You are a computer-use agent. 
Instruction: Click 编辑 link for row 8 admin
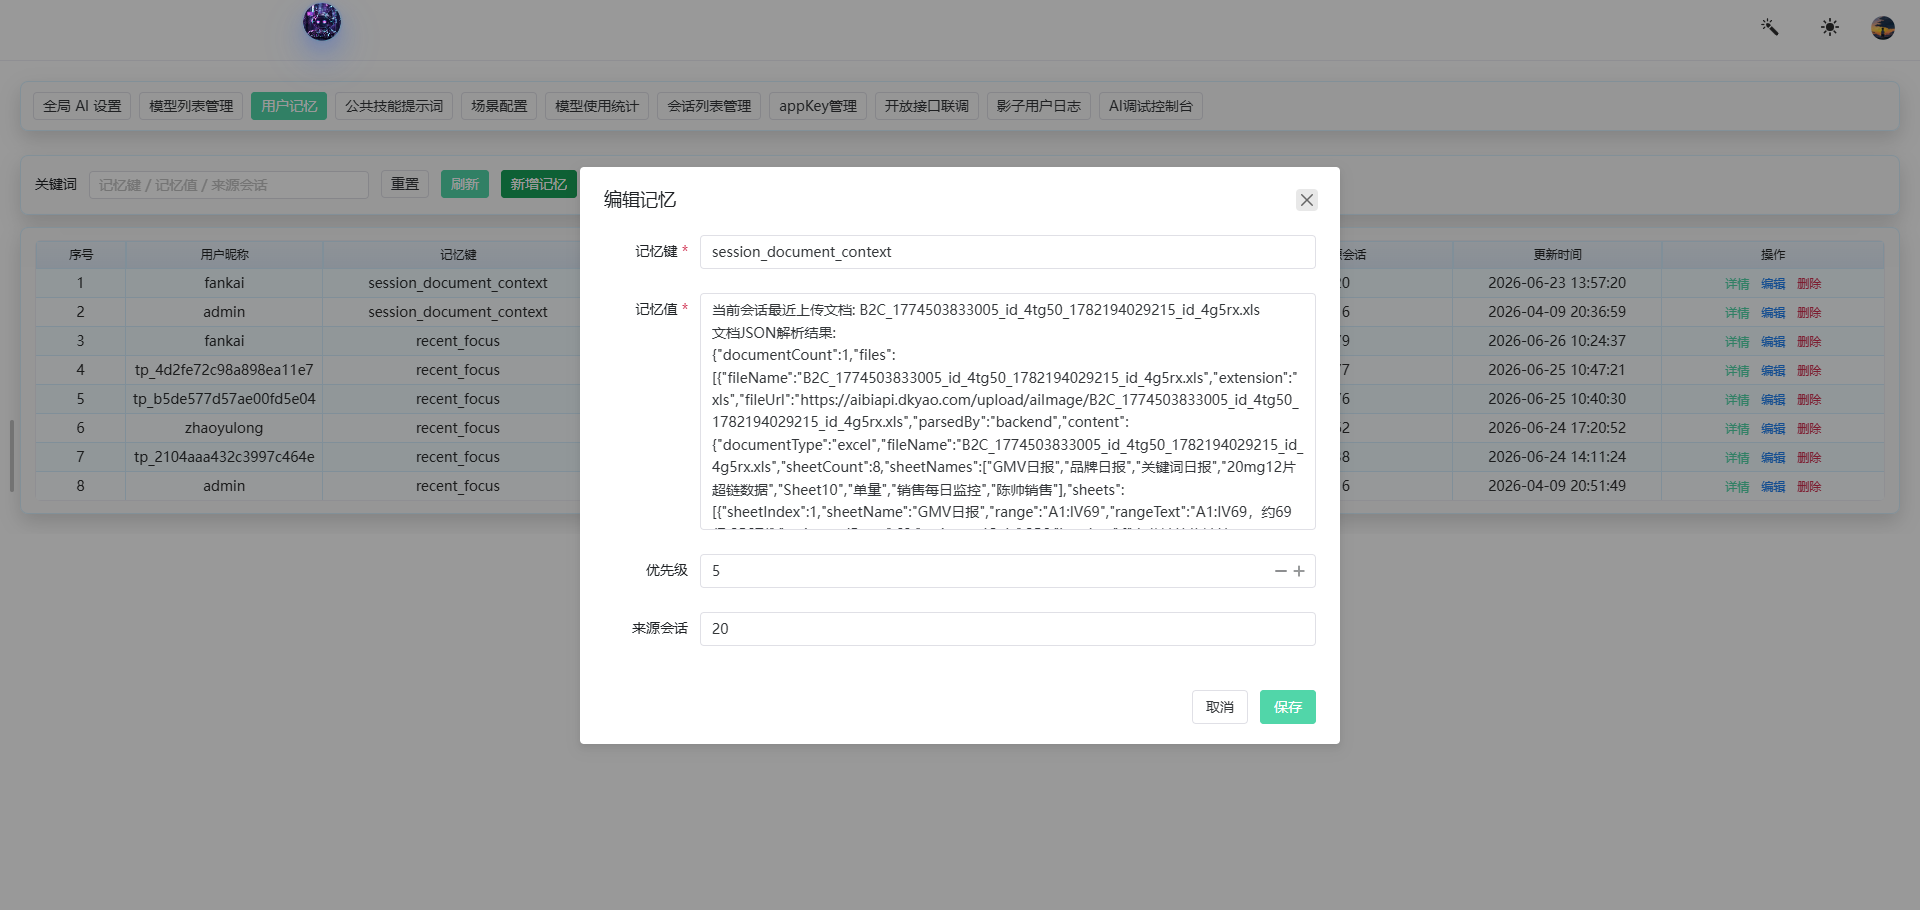tap(1773, 487)
